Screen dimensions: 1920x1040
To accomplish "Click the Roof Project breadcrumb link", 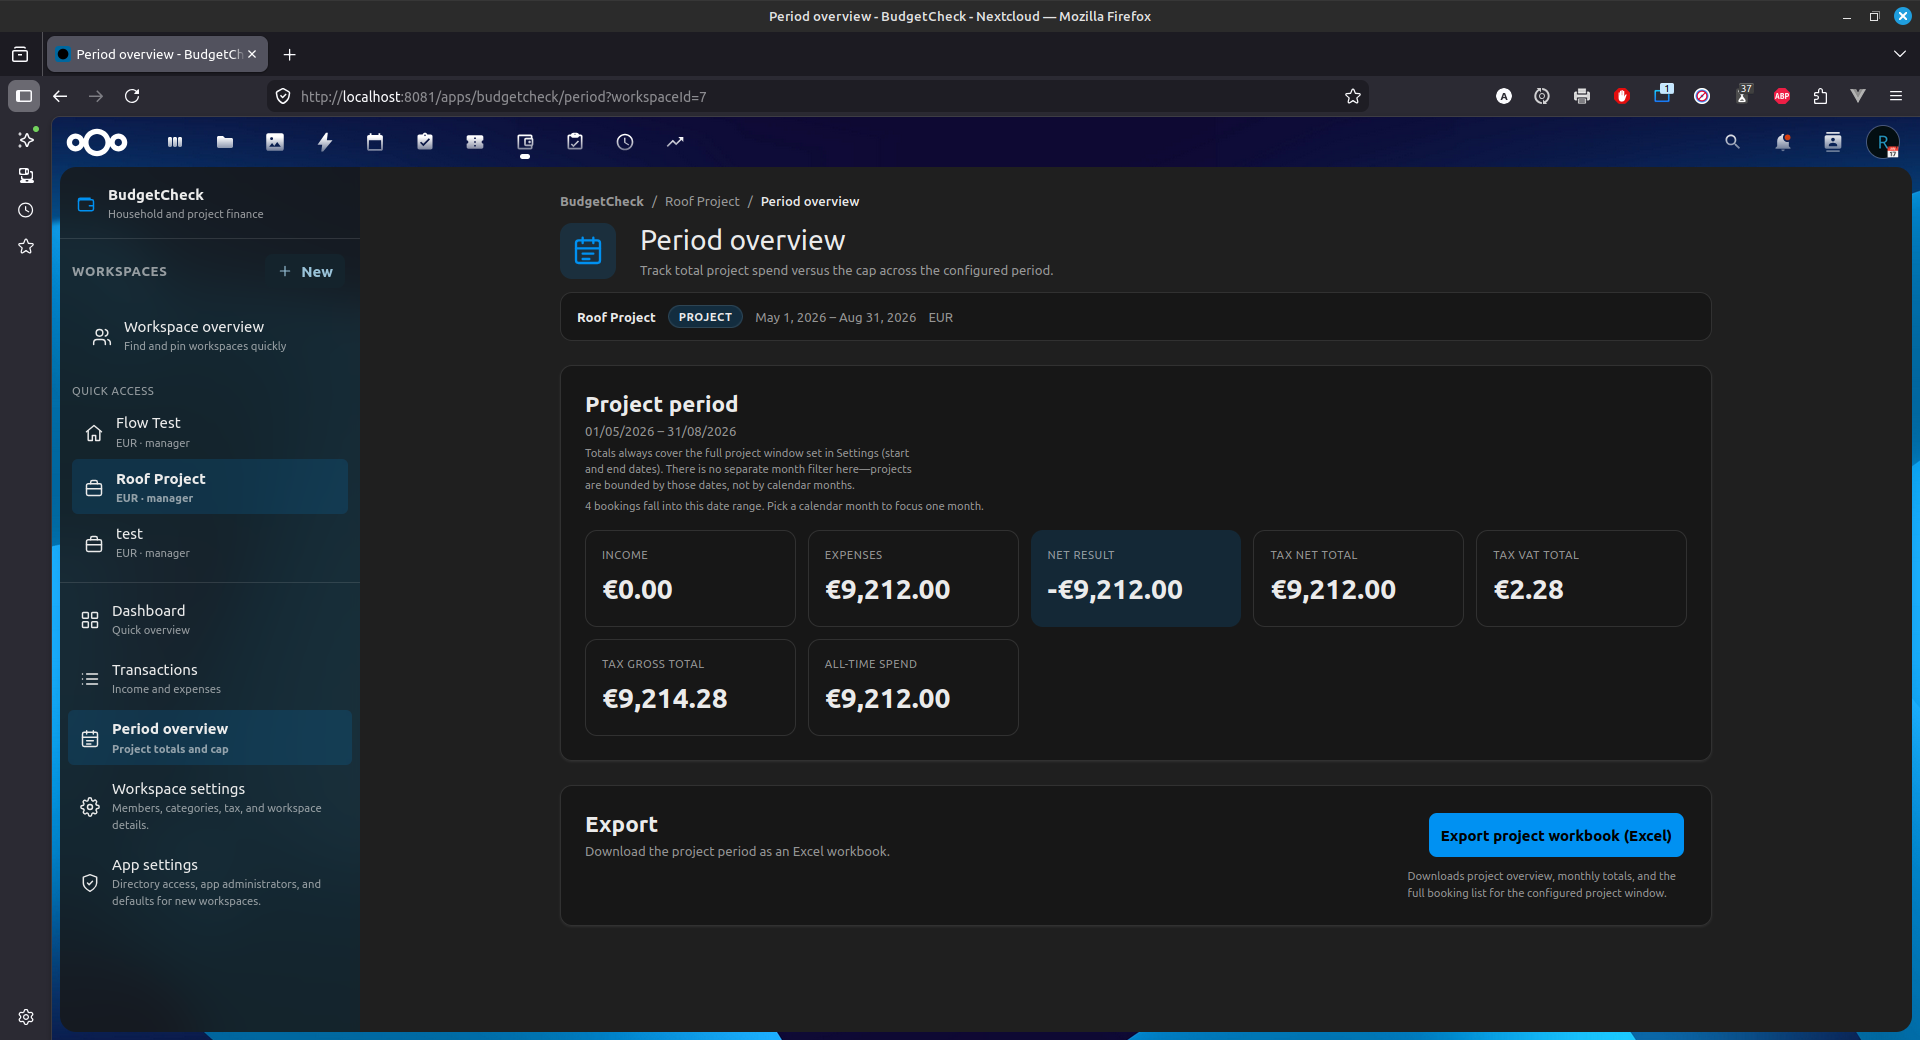I will 702,201.
